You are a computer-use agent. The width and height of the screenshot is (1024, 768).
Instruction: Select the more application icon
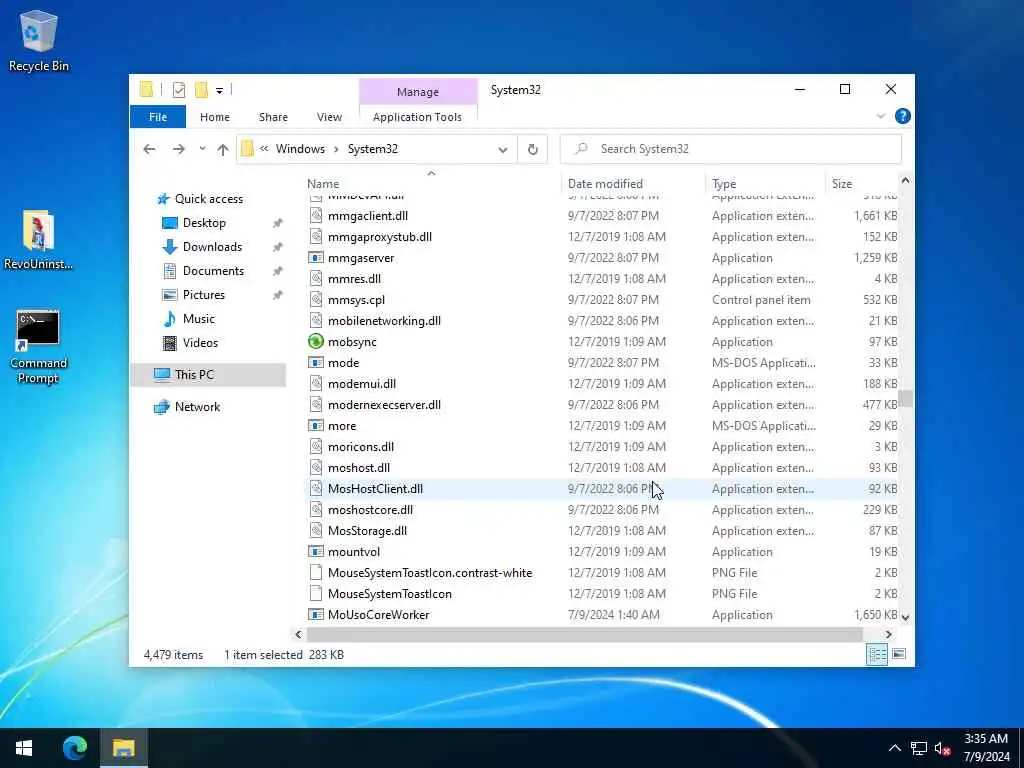click(x=316, y=426)
